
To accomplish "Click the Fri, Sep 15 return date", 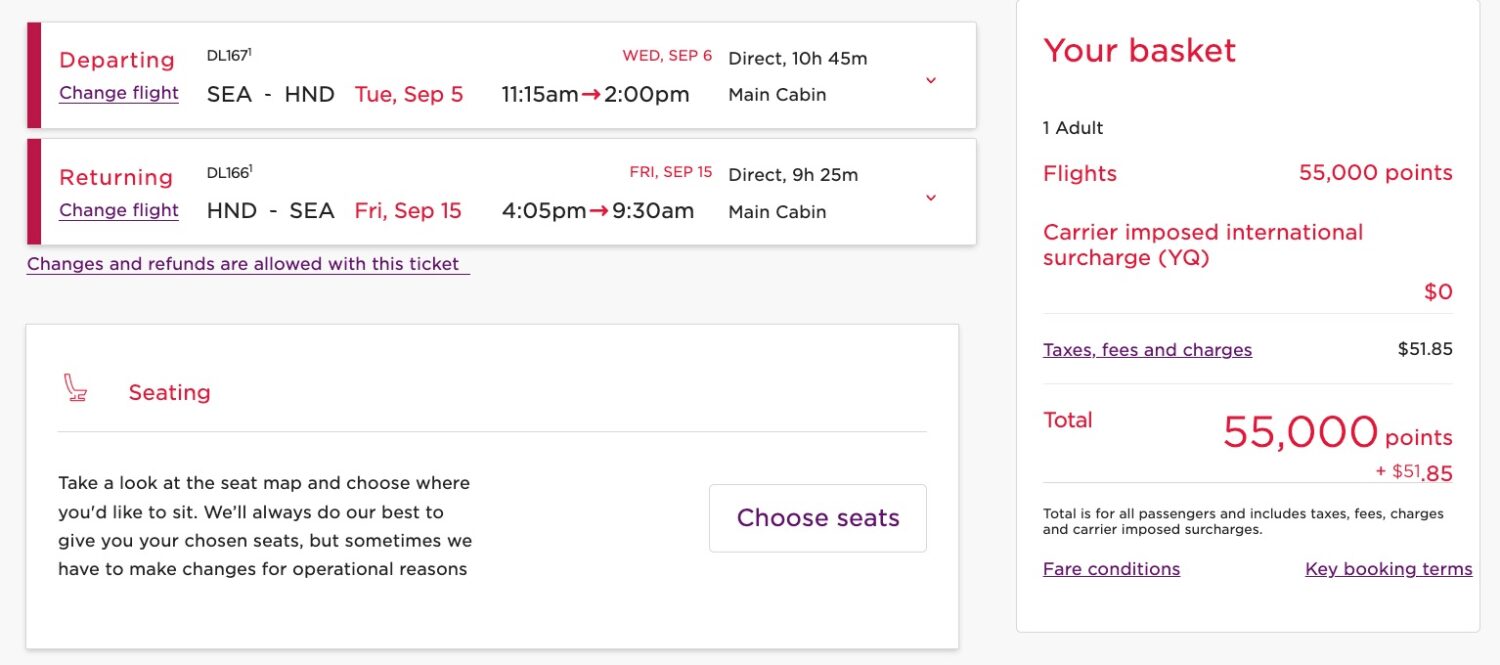I will [407, 211].
